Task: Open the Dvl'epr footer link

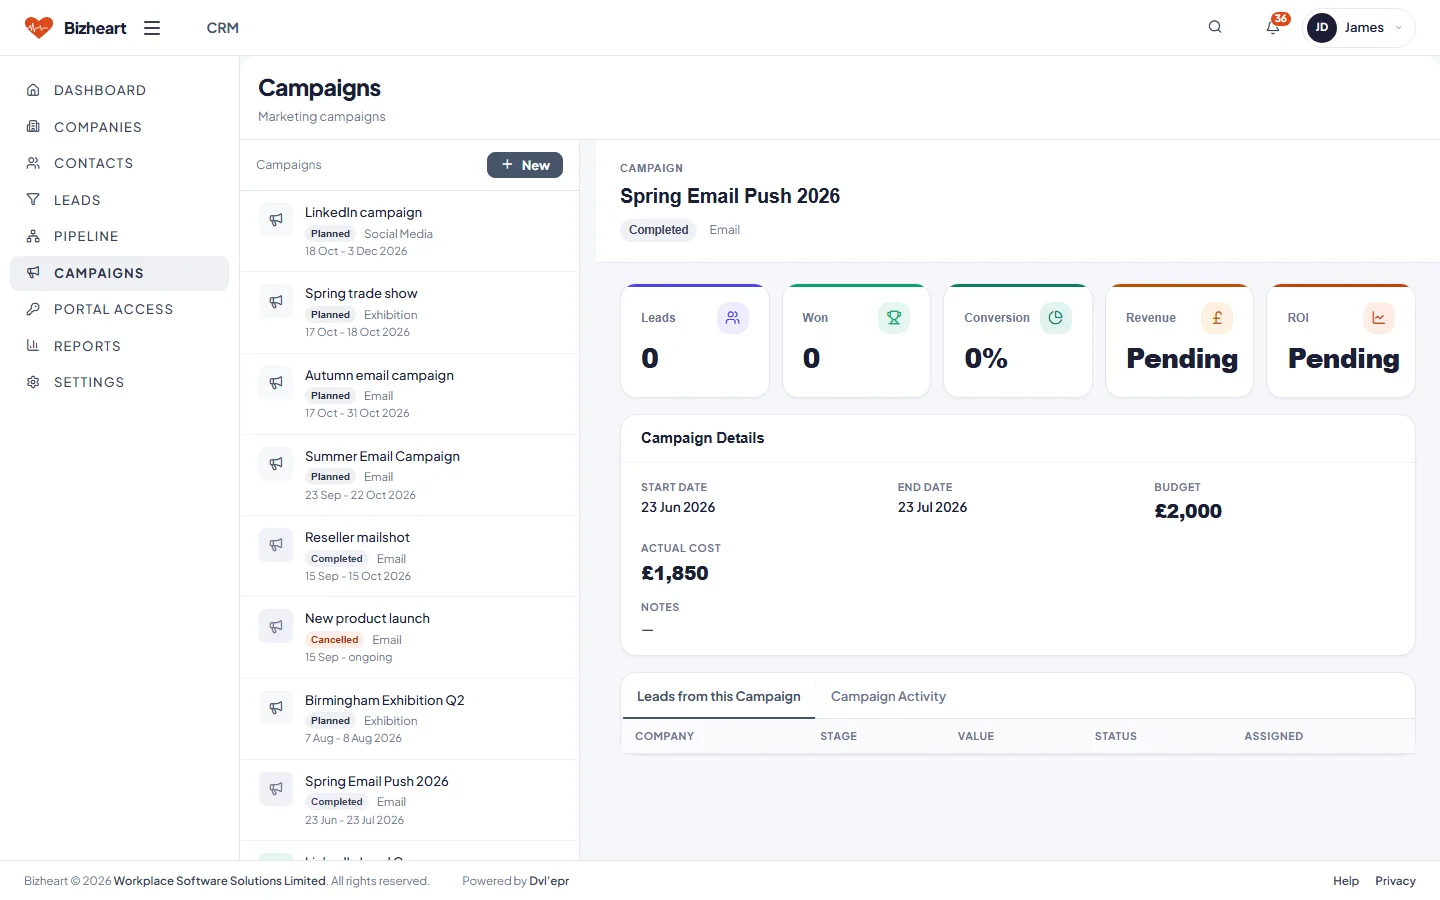Action: pos(549,881)
